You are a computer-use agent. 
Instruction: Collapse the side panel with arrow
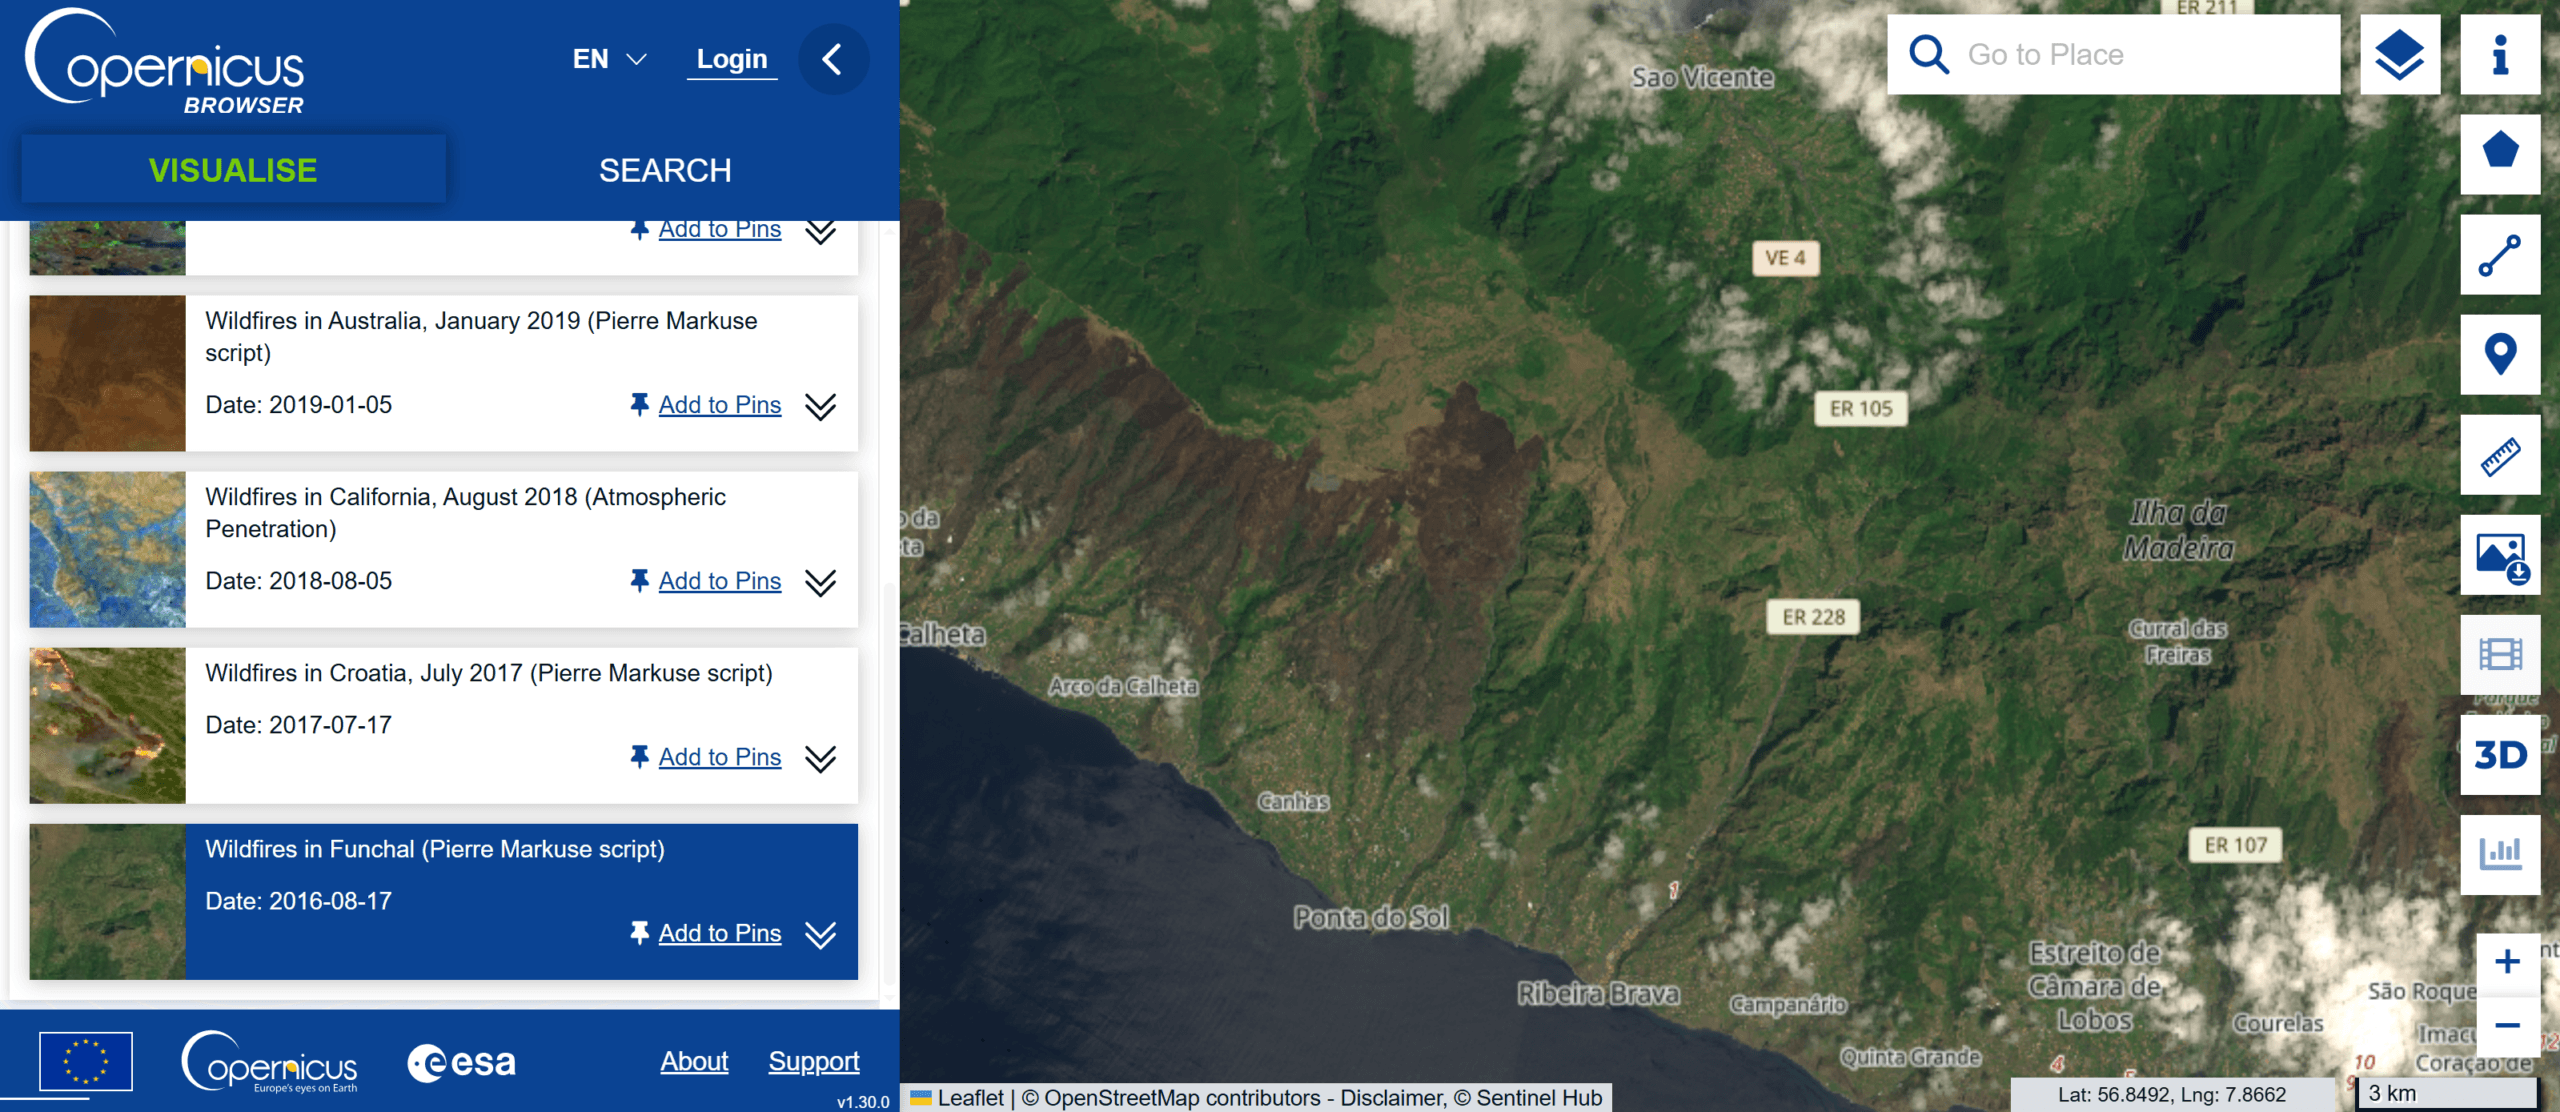(832, 59)
